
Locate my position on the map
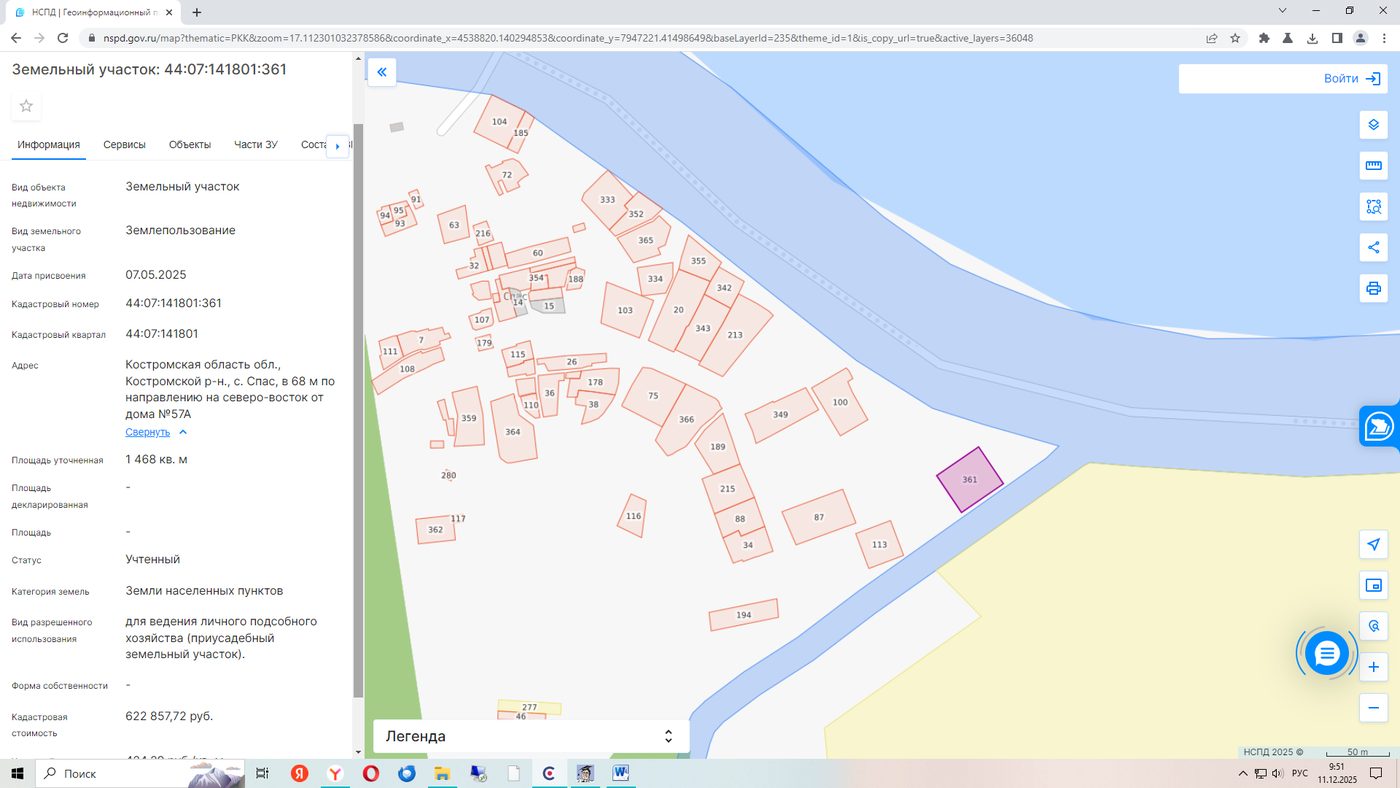pyautogui.click(x=1374, y=545)
